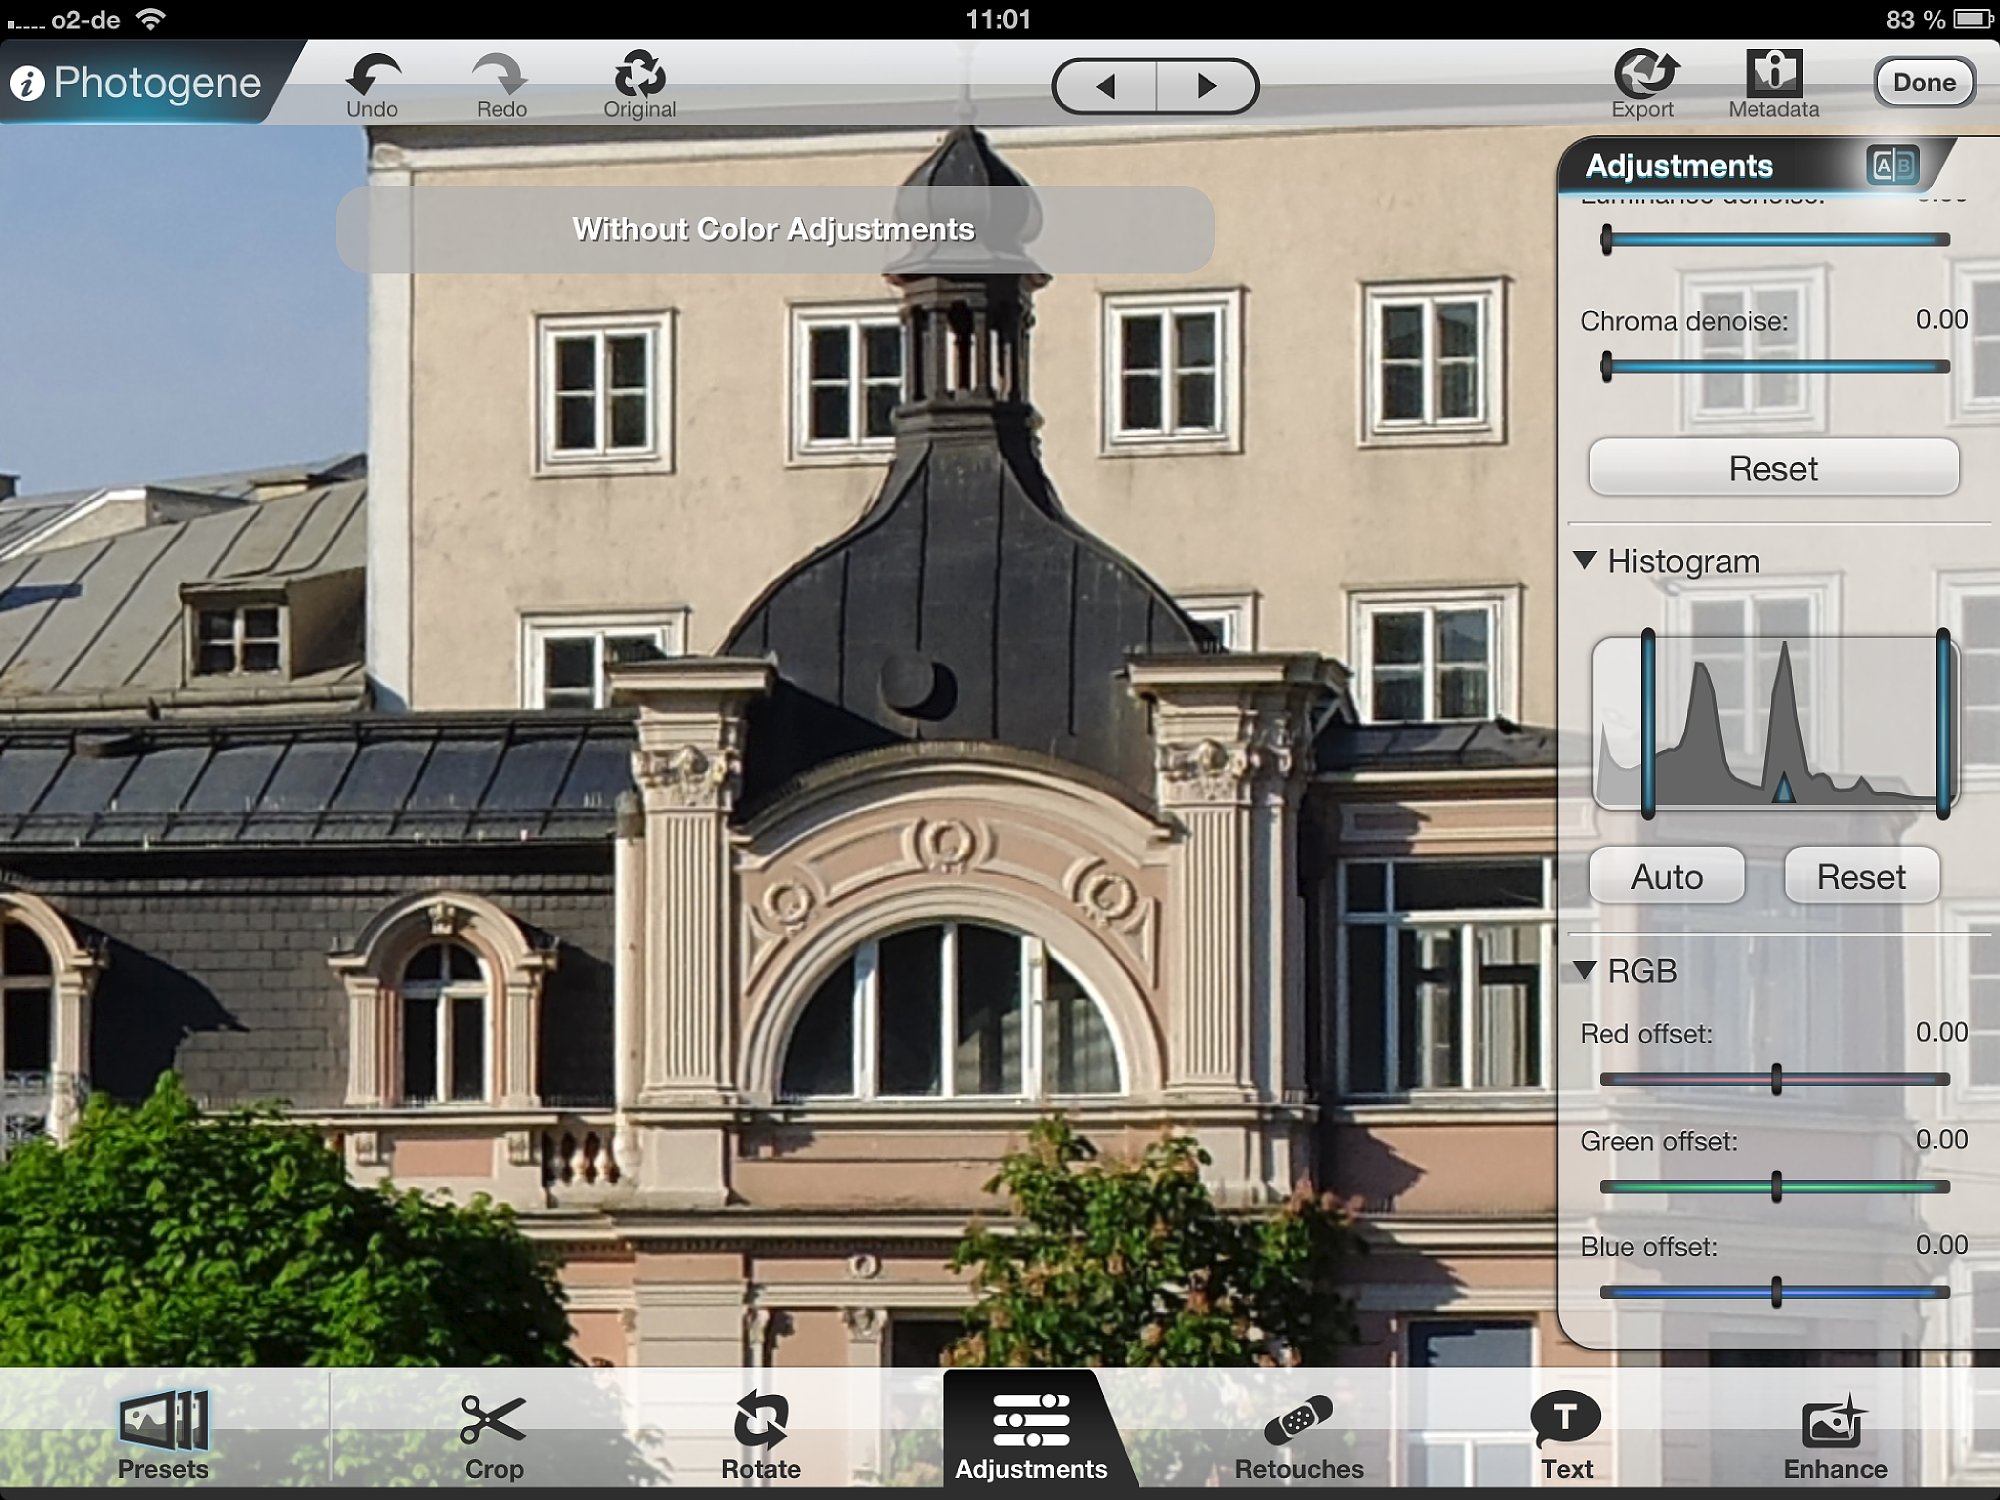The image size is (2000, 1500).
Task: Collapse the RGB section
Action: click(1585, 970)
